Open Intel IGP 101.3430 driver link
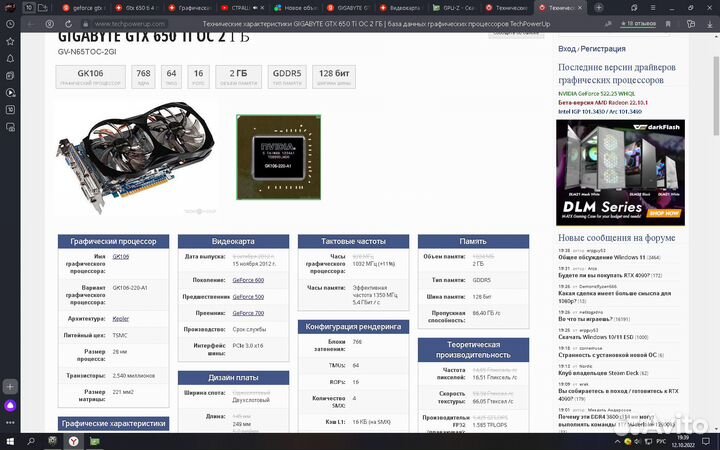Viewport: 720px width, 450px height. point(600,112)
